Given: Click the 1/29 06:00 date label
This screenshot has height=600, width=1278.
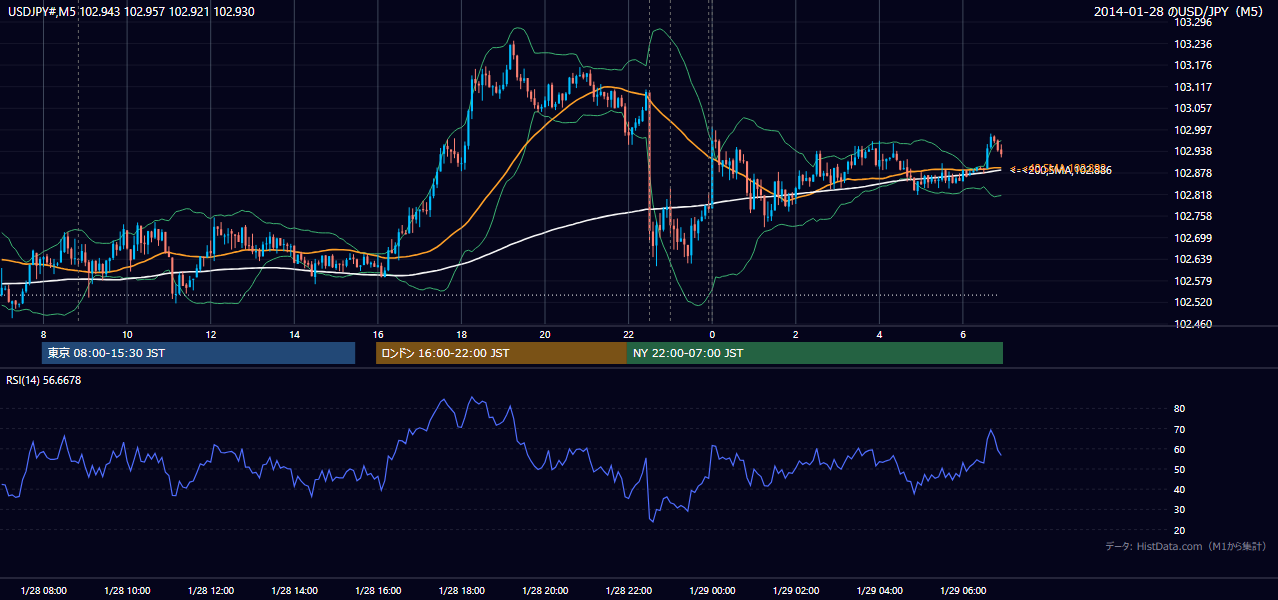Looking at the screenshot, I should [x=963, y=590].
